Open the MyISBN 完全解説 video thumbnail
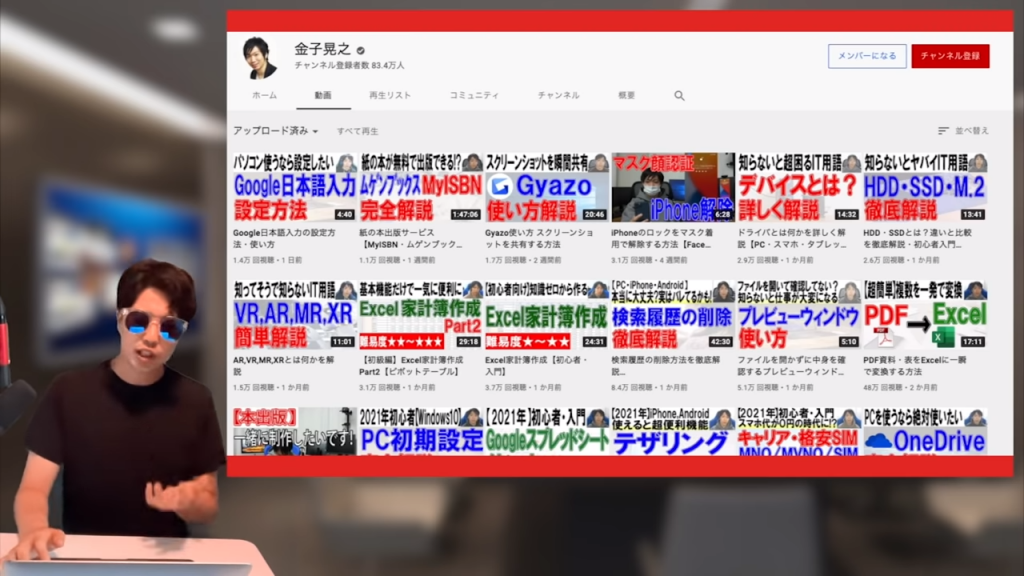This screenshot has height=576, width=1024. 421,187
